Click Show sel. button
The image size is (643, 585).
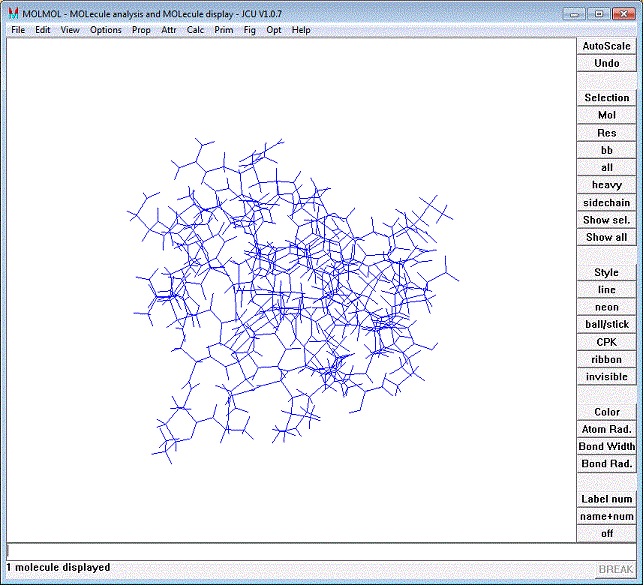click(x=607, y=220)
